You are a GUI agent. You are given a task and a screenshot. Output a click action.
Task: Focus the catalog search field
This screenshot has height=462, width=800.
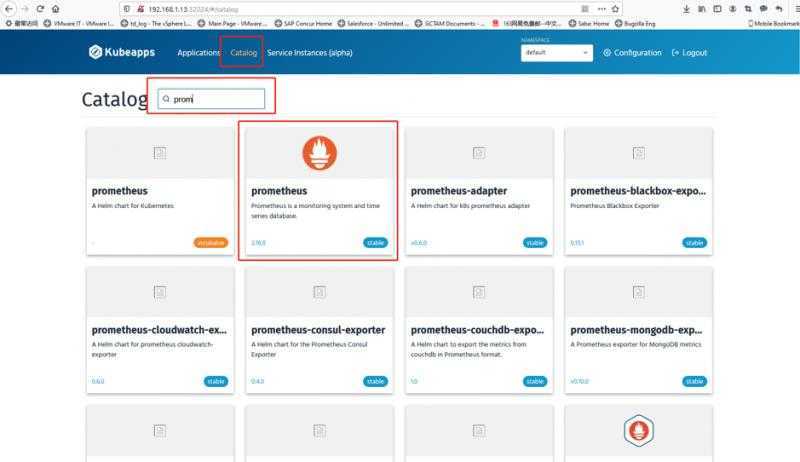[211, 99]
